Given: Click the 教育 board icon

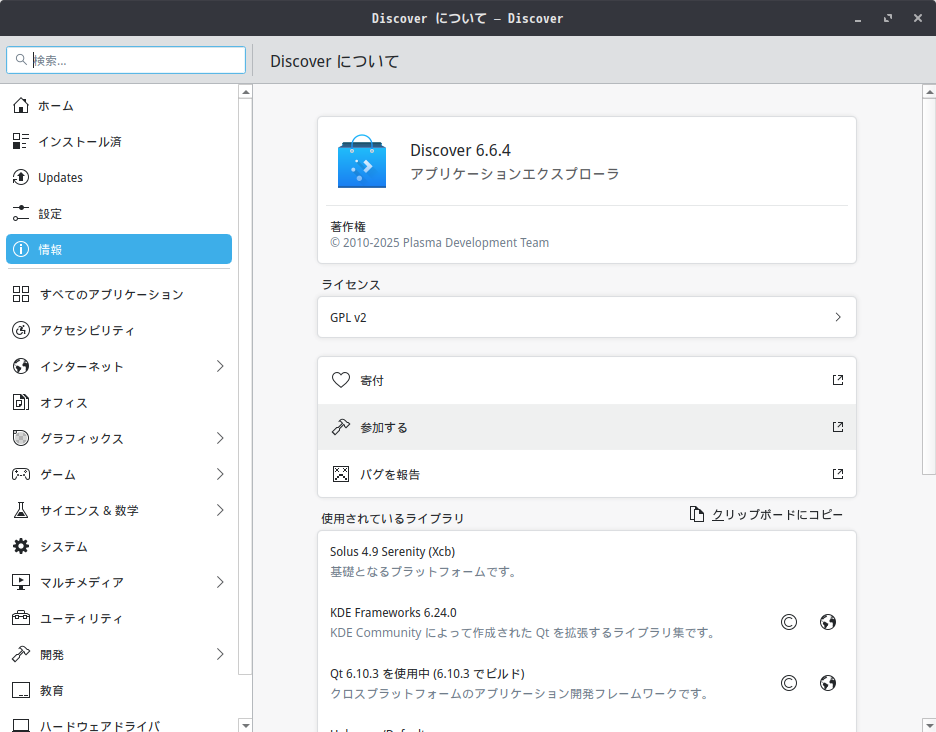Looking at the screenshot, I should [x=21, y=690].
